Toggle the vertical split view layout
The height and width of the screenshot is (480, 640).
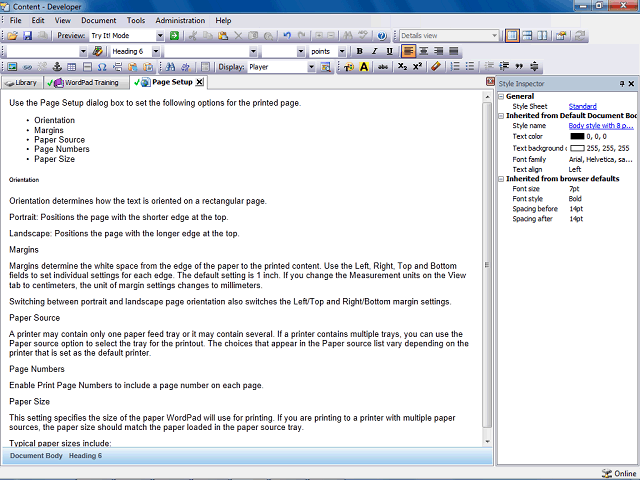542,36
